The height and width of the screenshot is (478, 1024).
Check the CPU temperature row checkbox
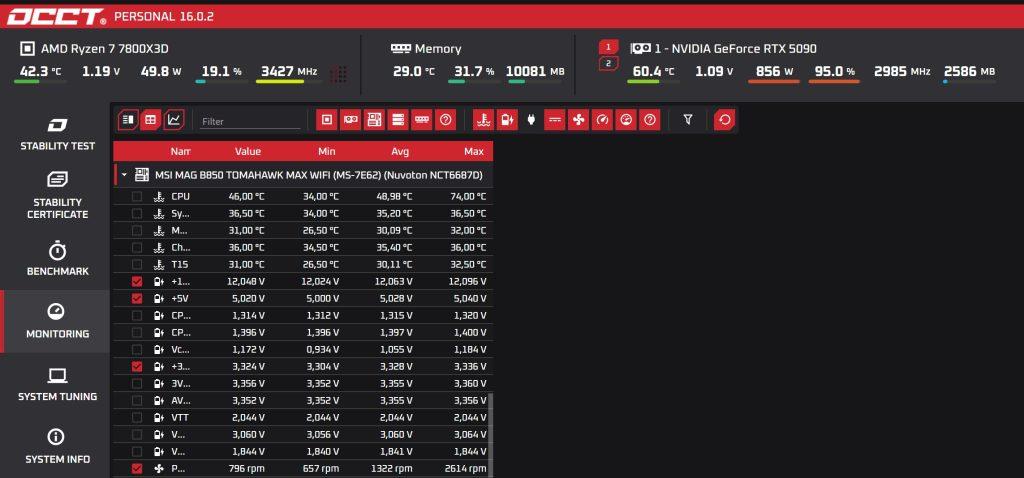pyautogui.click(x=136, y=197)
